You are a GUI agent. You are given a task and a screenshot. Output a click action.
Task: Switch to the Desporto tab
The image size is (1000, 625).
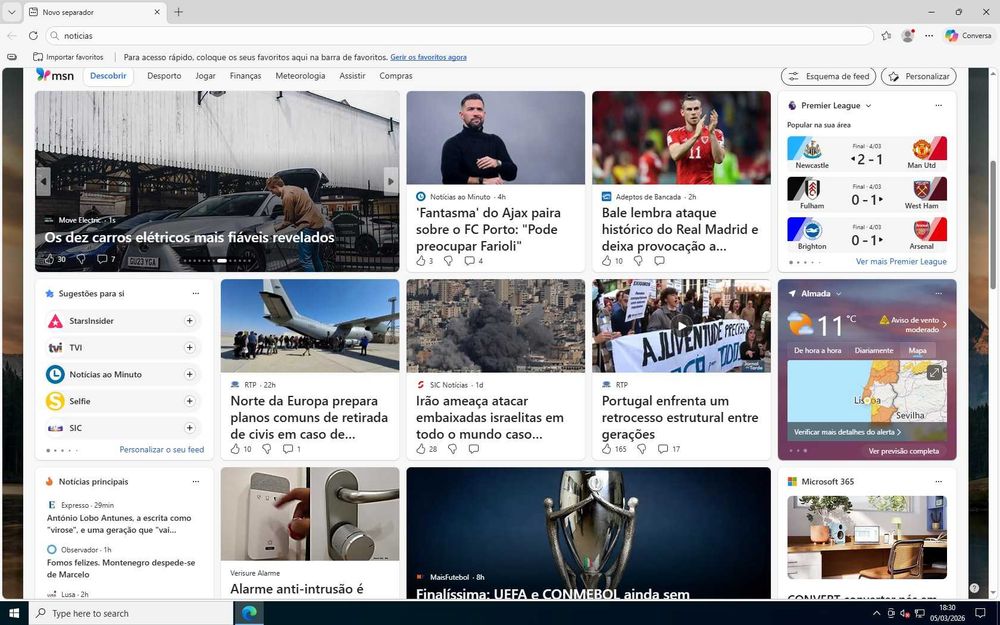[164, 76]
